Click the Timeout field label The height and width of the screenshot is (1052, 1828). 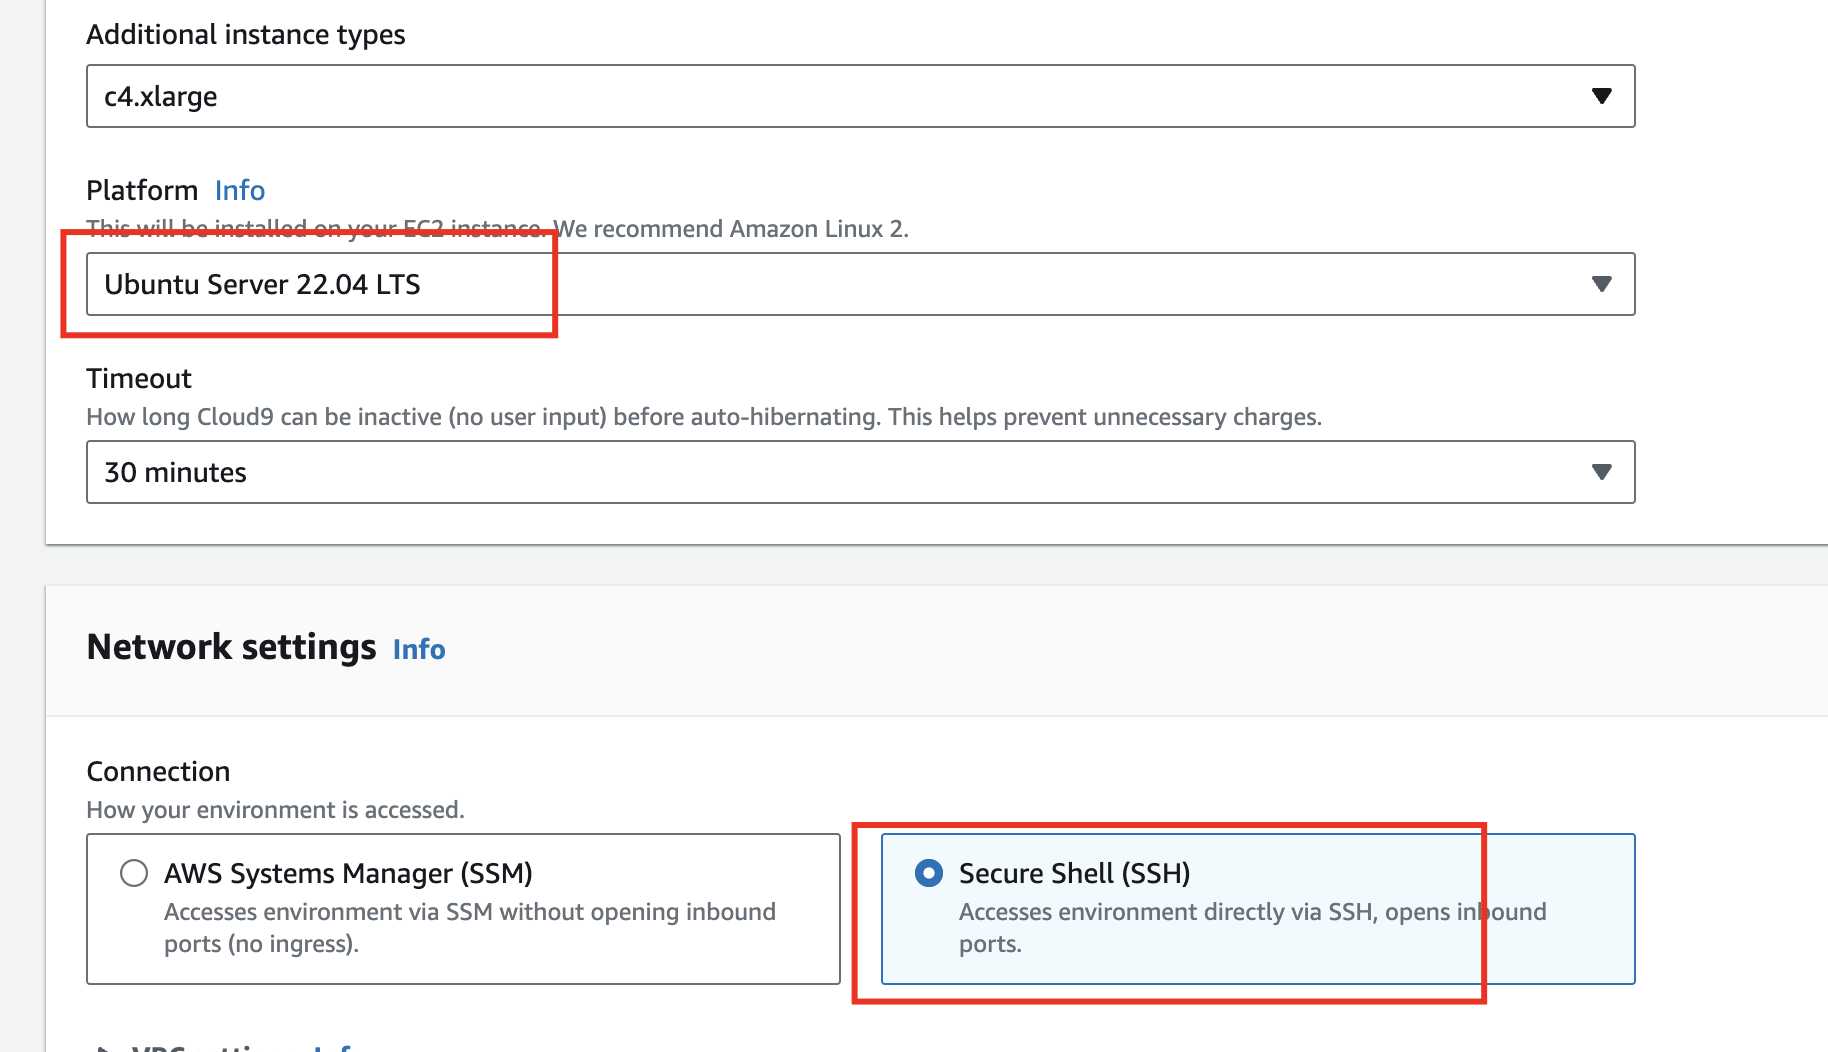coord(139,378)
